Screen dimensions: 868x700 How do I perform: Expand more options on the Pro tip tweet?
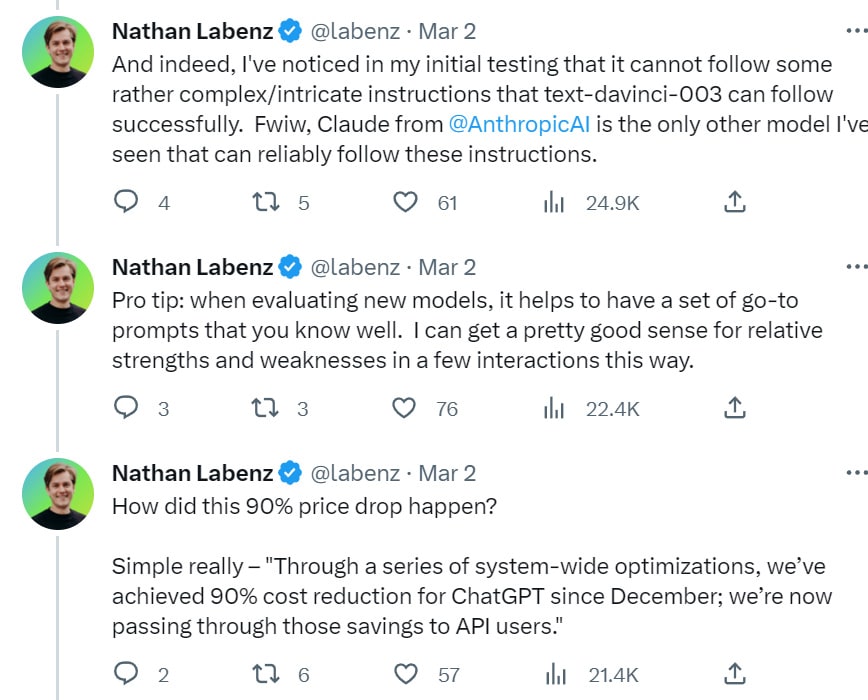[x=856, y=267]
